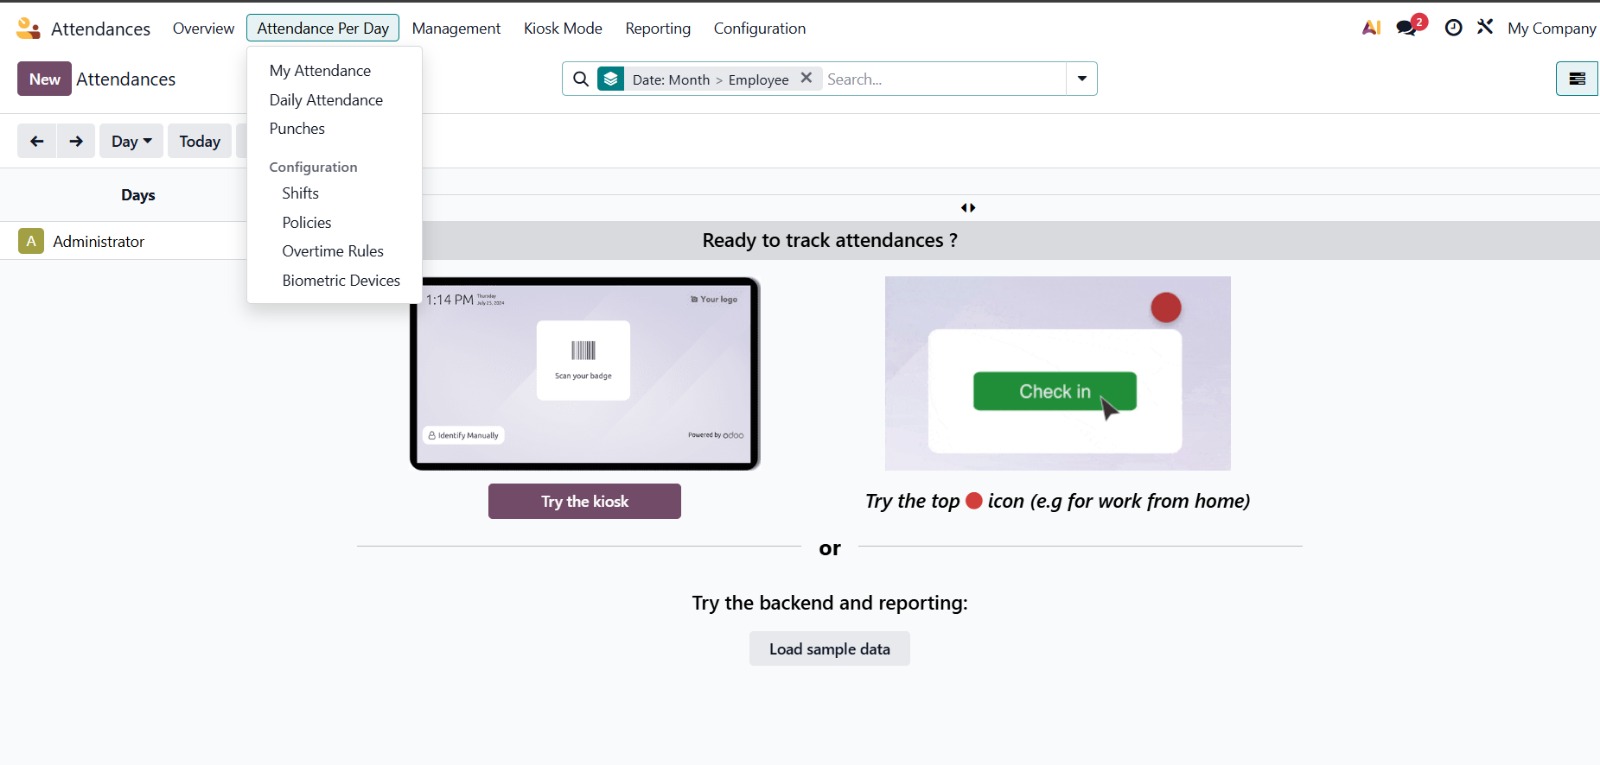This screenshot has height=765, width=1600.
Task: Click the clock activities icon
Action: 1453,28
